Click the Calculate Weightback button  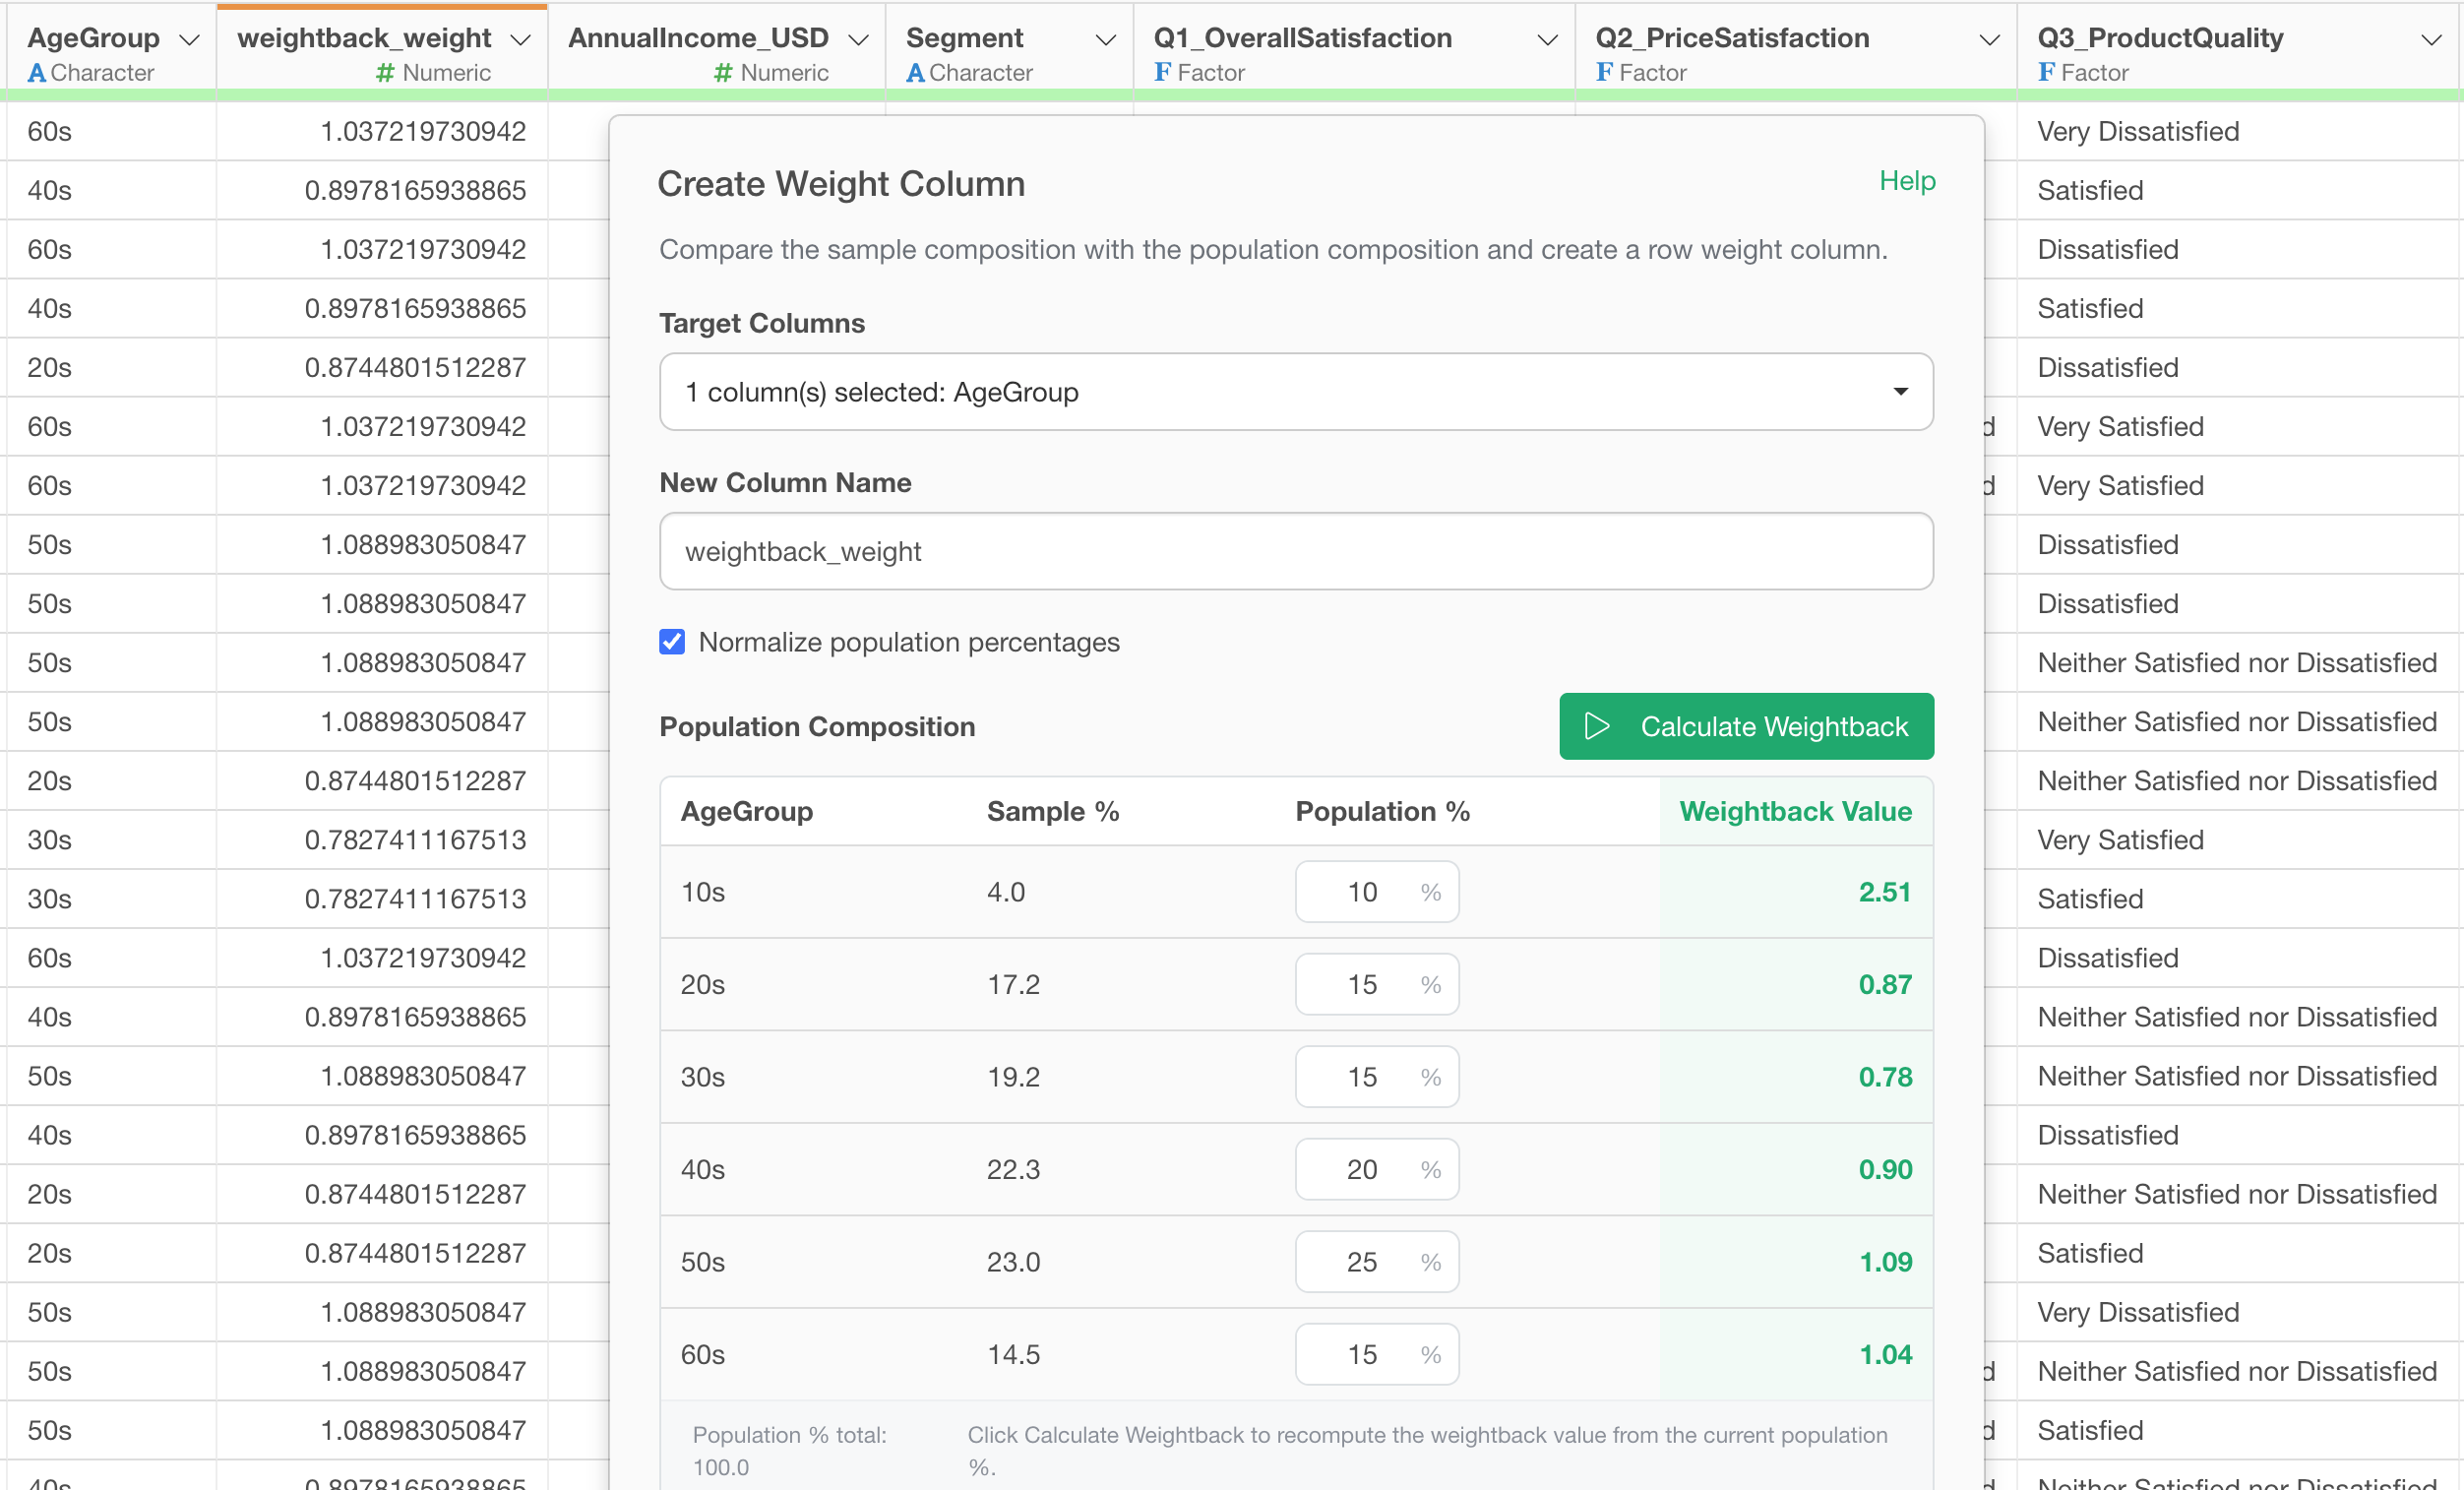(1746, 726)
